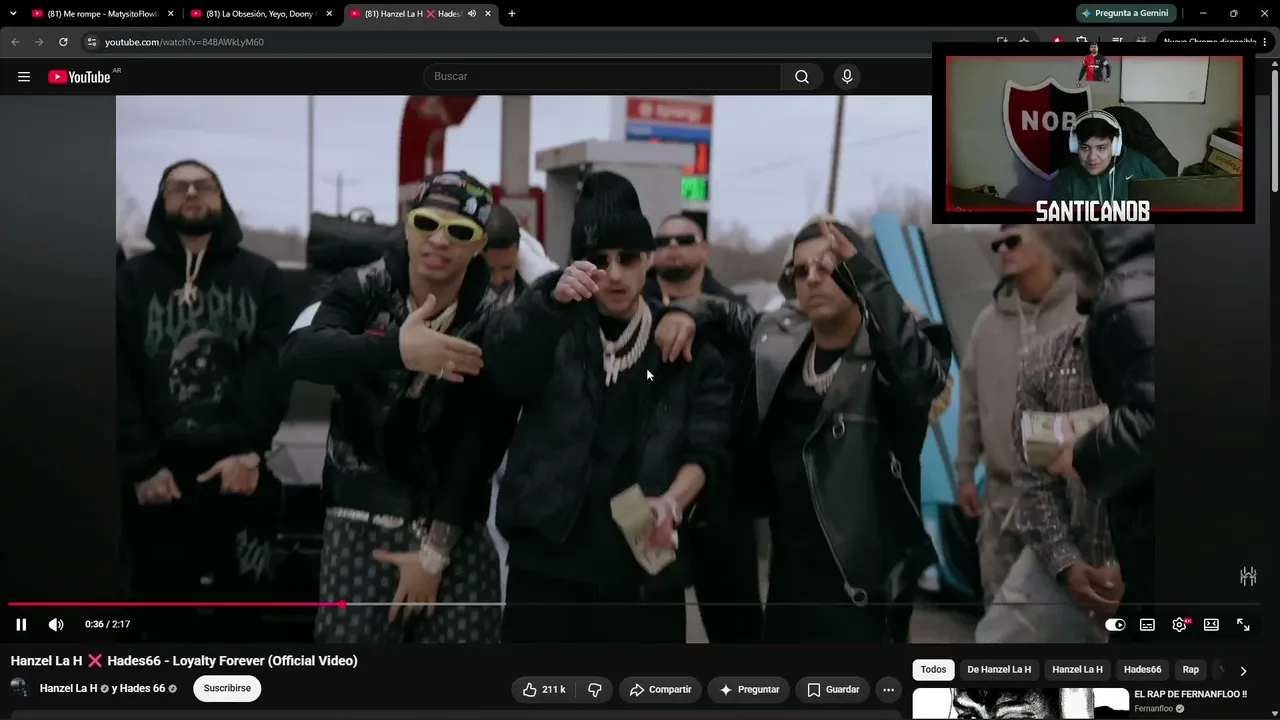Reload the current page

click(x=63, y=42)
